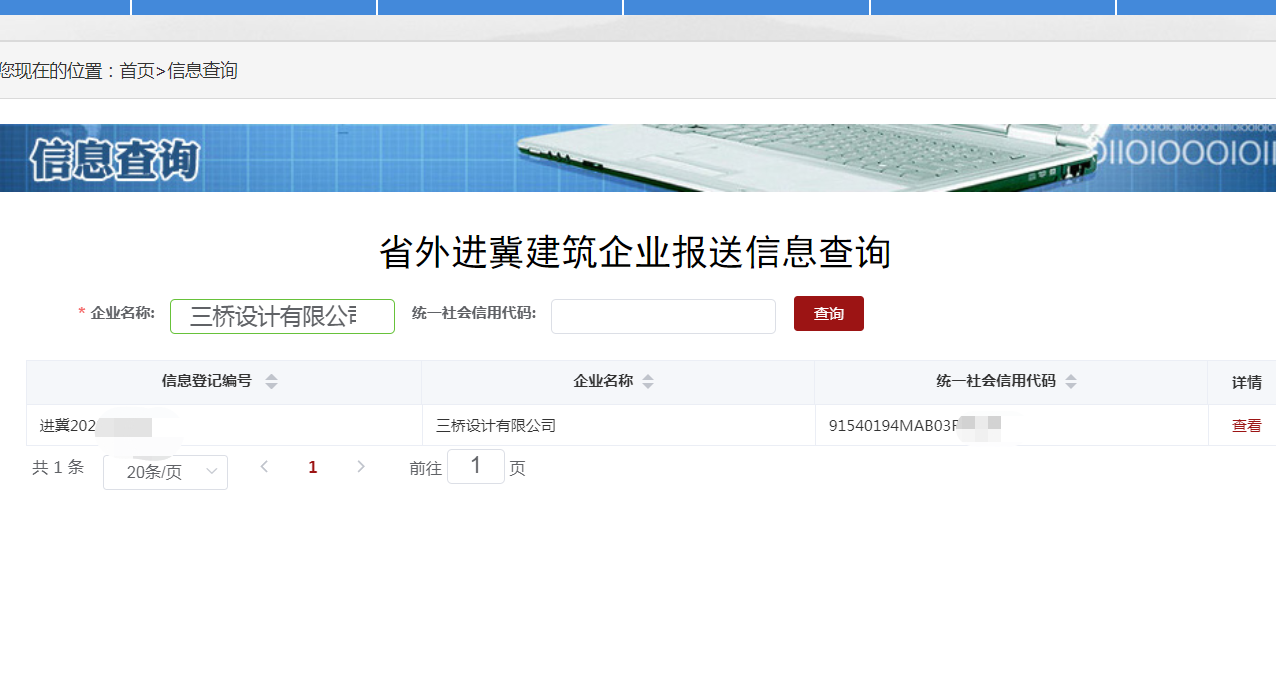Sort 企业名称 column descending with down arrow
Image resolution: width=1276 pixels, height=690 pixels.
[648, 387]
